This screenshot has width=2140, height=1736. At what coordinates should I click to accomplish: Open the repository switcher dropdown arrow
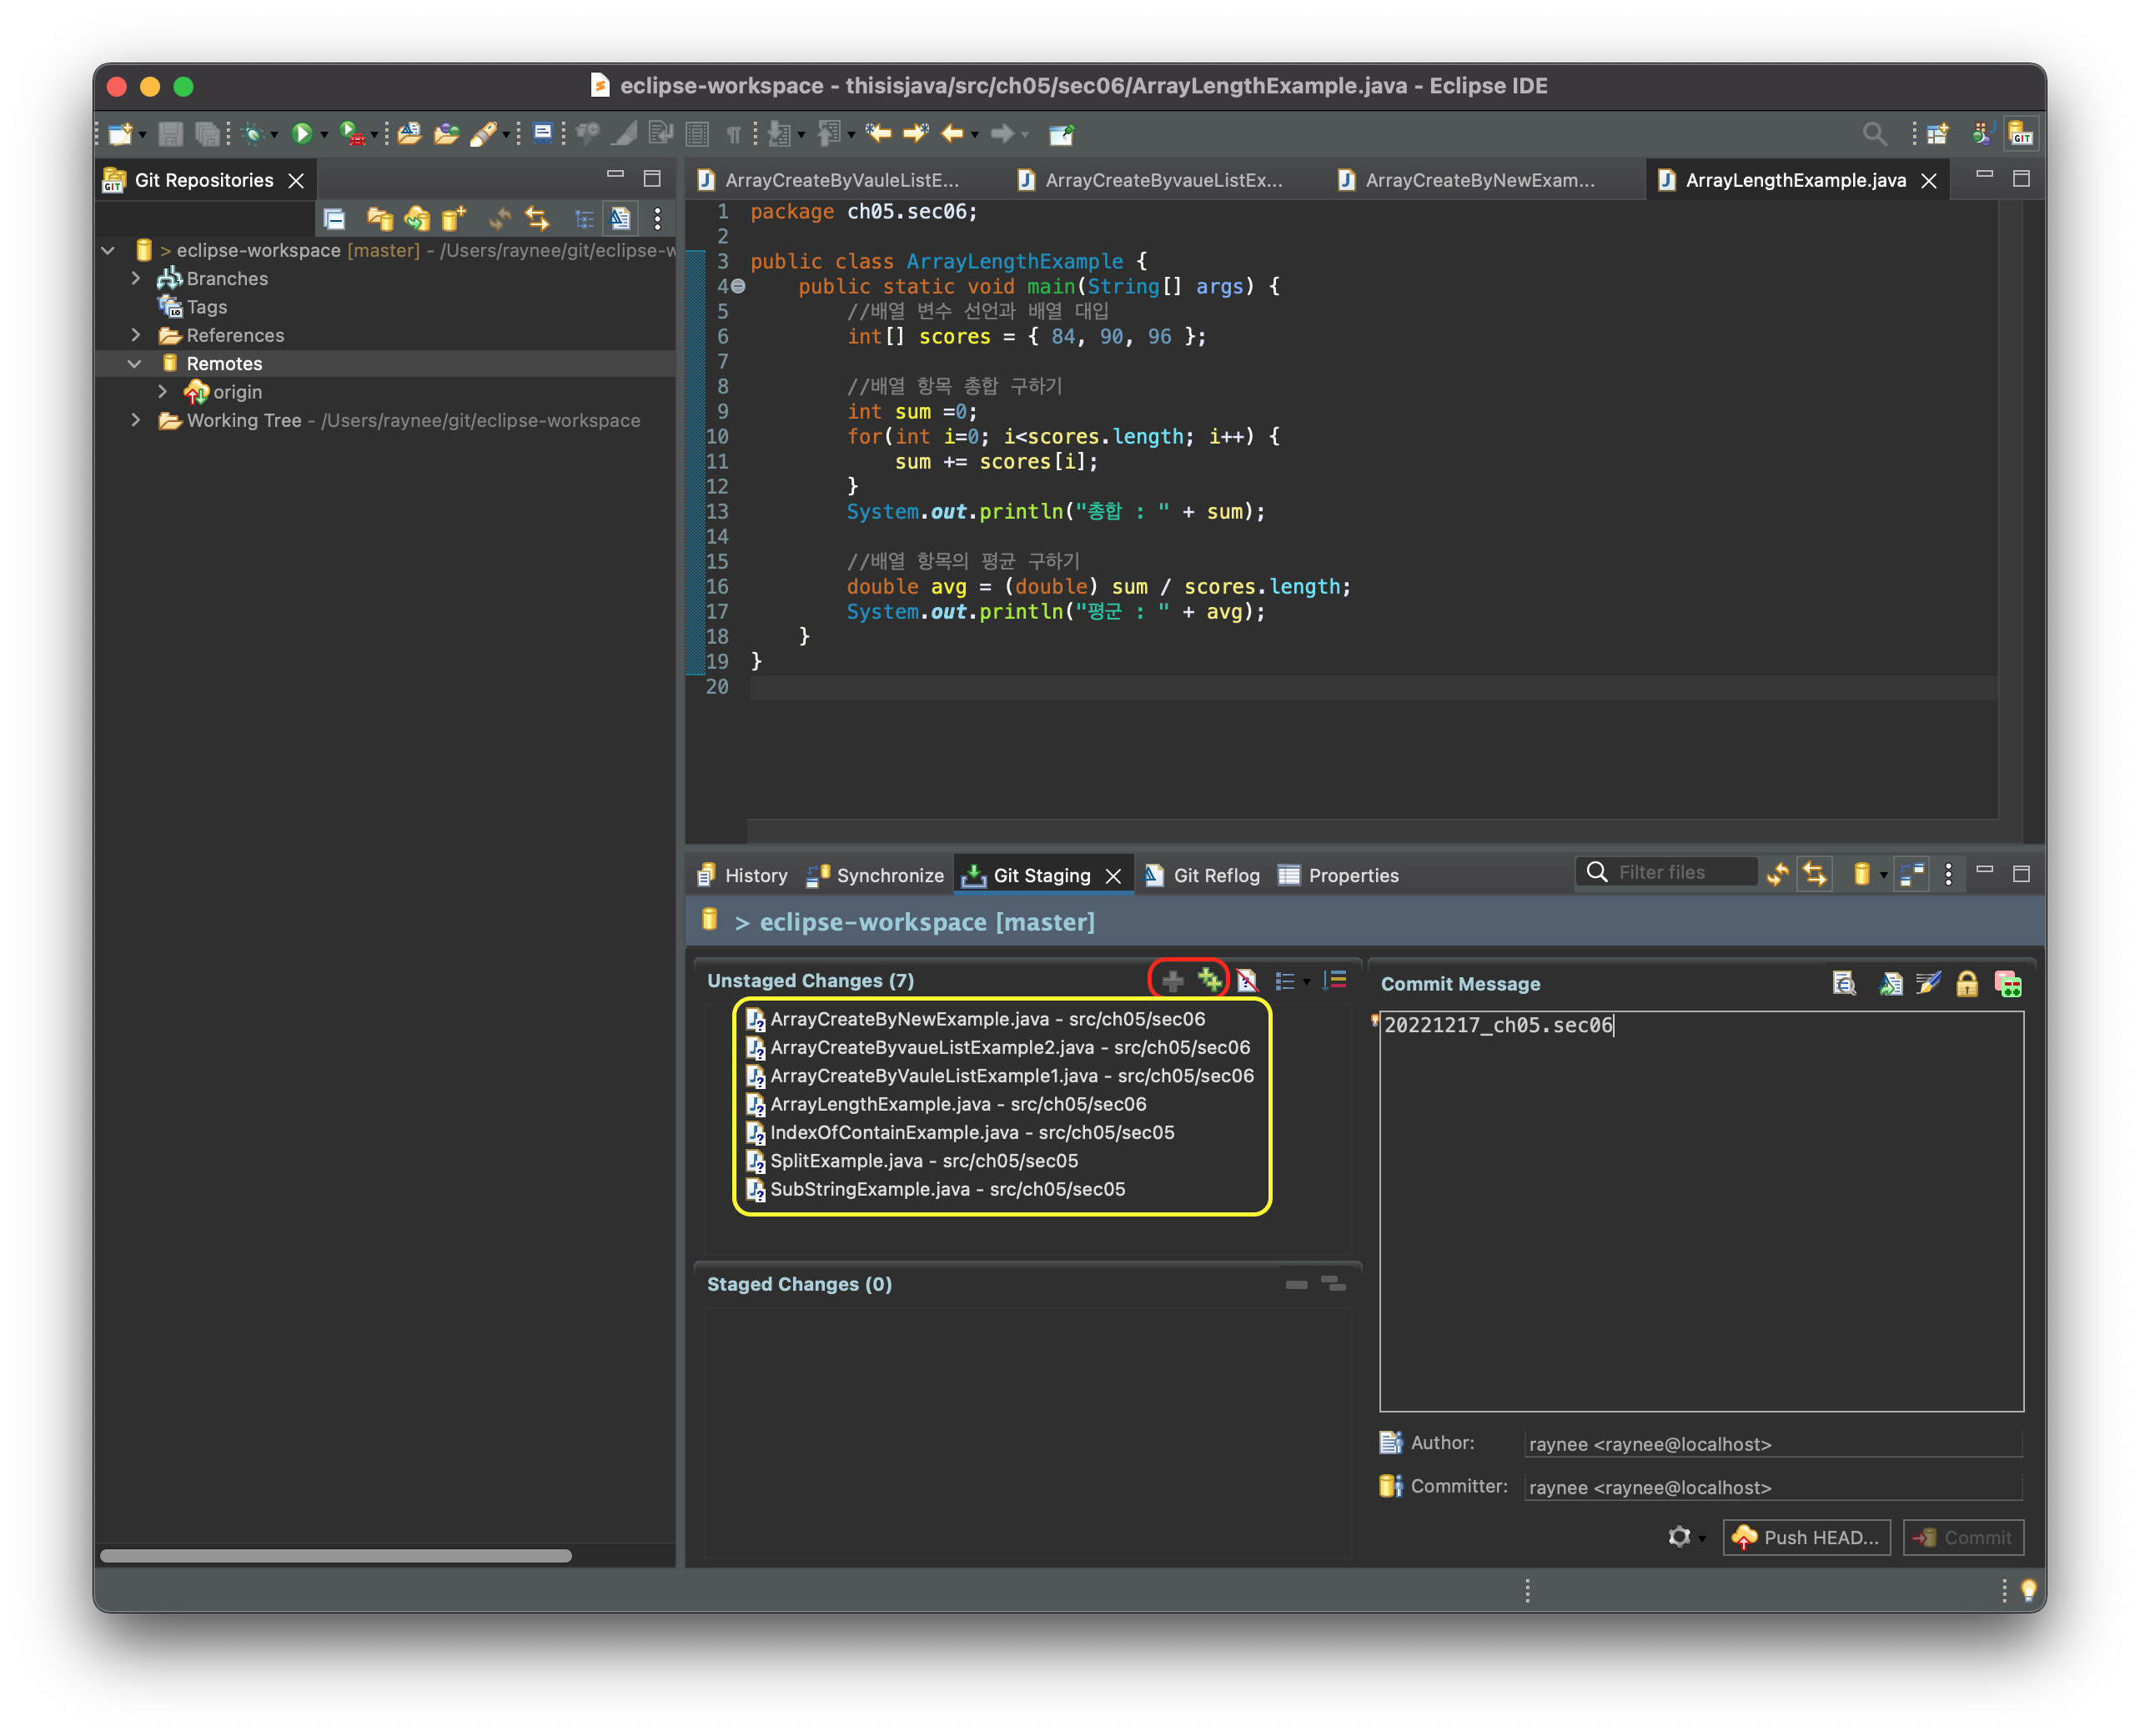click(x=1884, y=875)
